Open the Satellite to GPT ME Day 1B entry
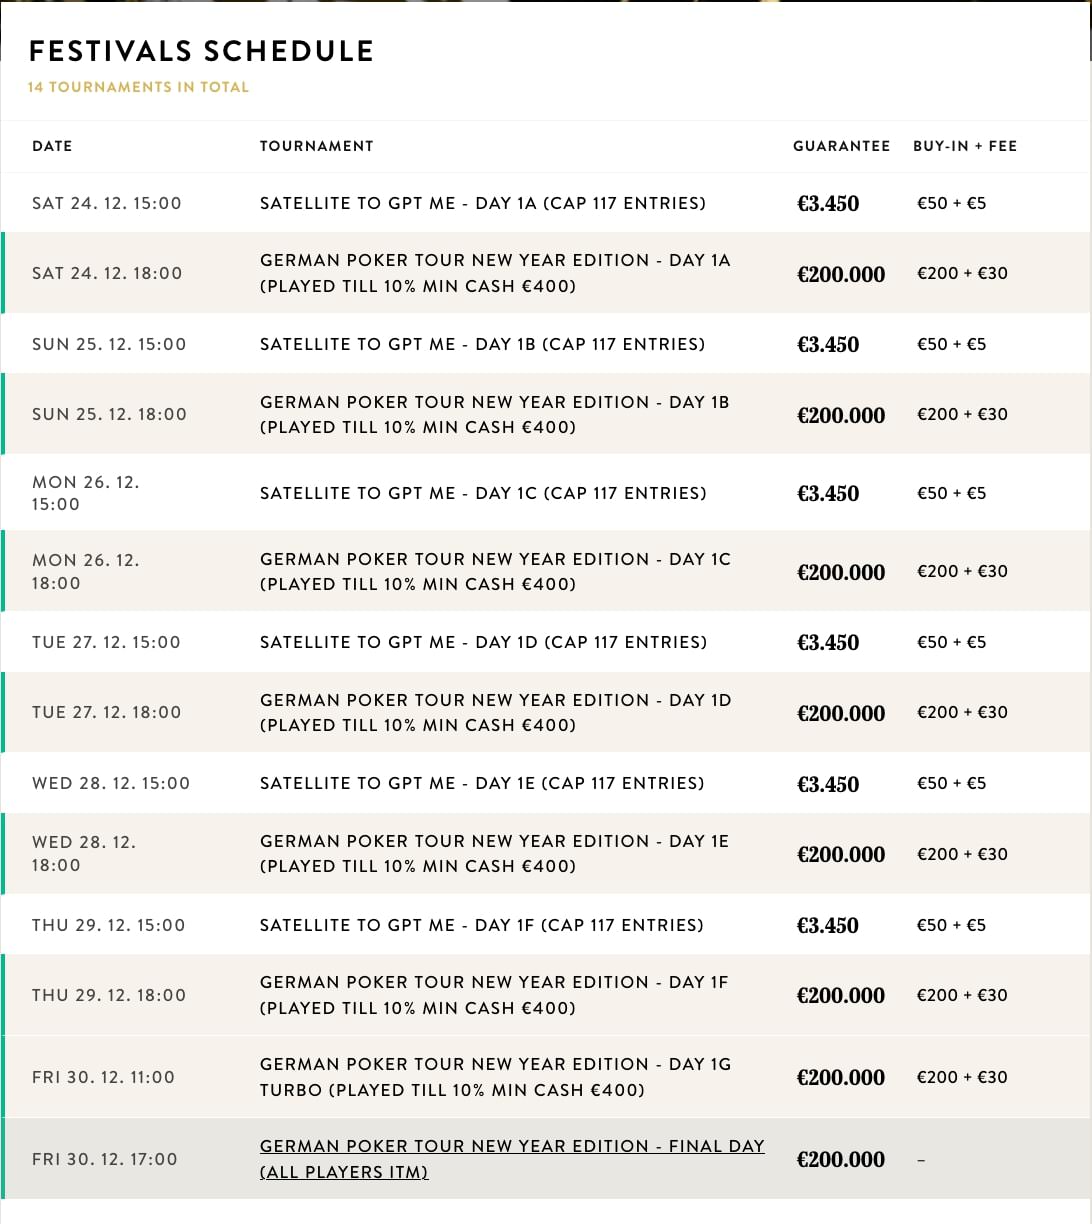The height and width of the screenshot is (1224, 1092). [x=482, y=344]
